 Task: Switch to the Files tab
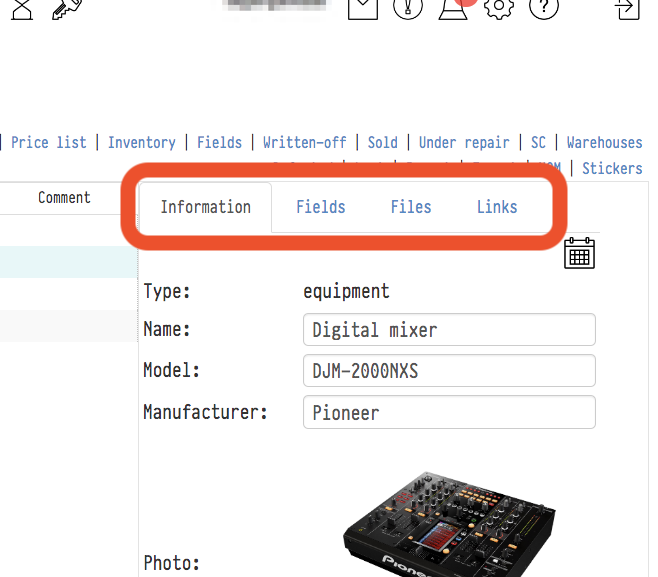410,207
